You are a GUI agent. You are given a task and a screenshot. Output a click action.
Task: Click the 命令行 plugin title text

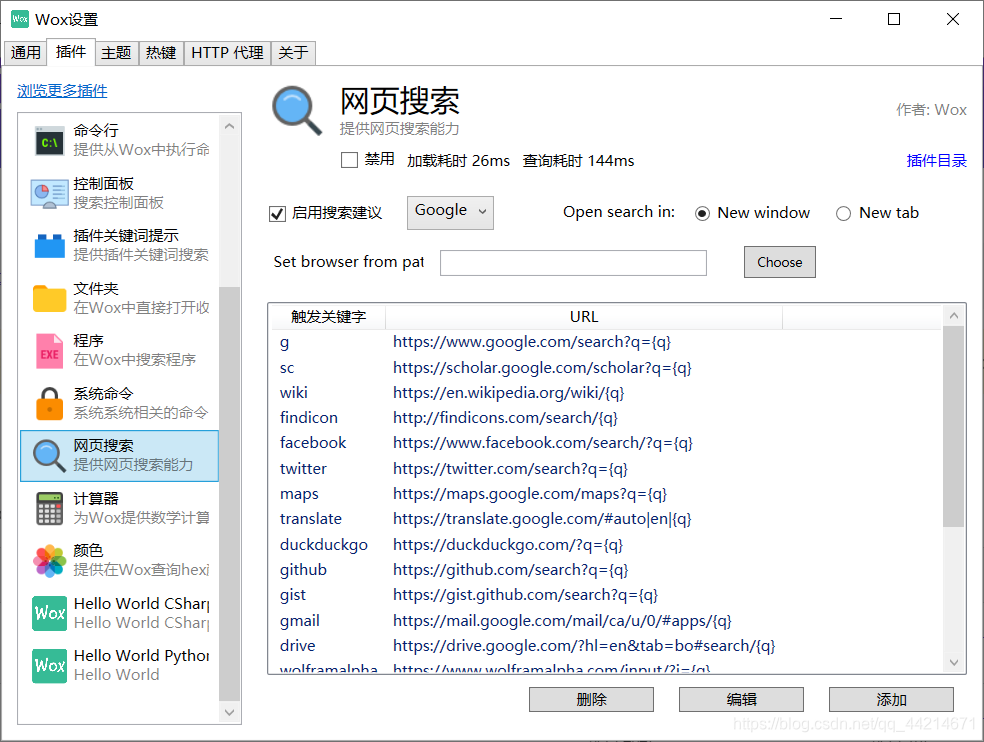click(96, 131)
